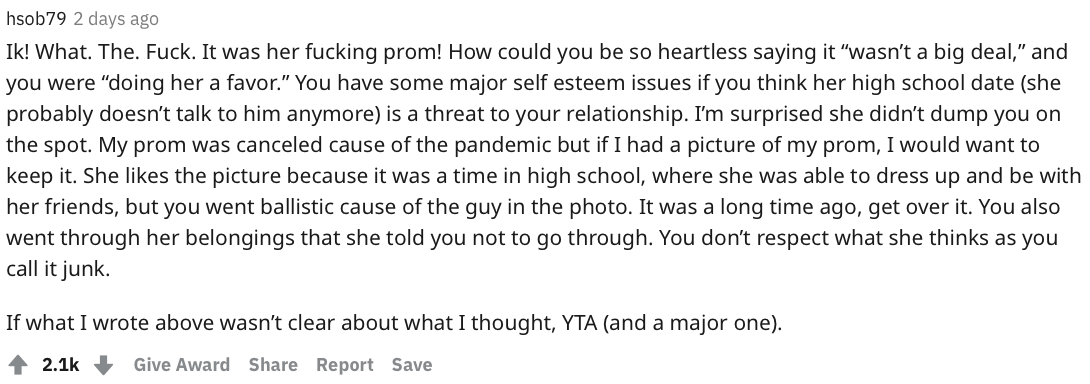Give Award to this comment

181,365
